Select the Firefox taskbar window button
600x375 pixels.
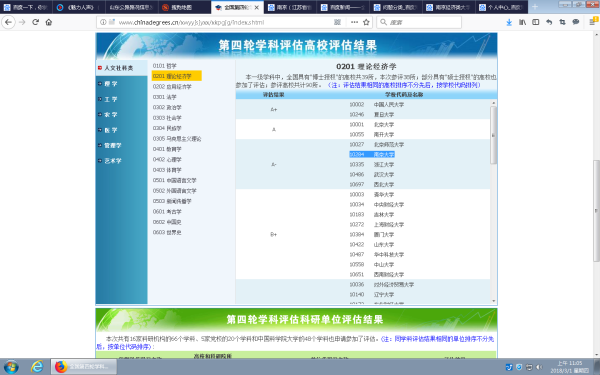click(84, 367)
